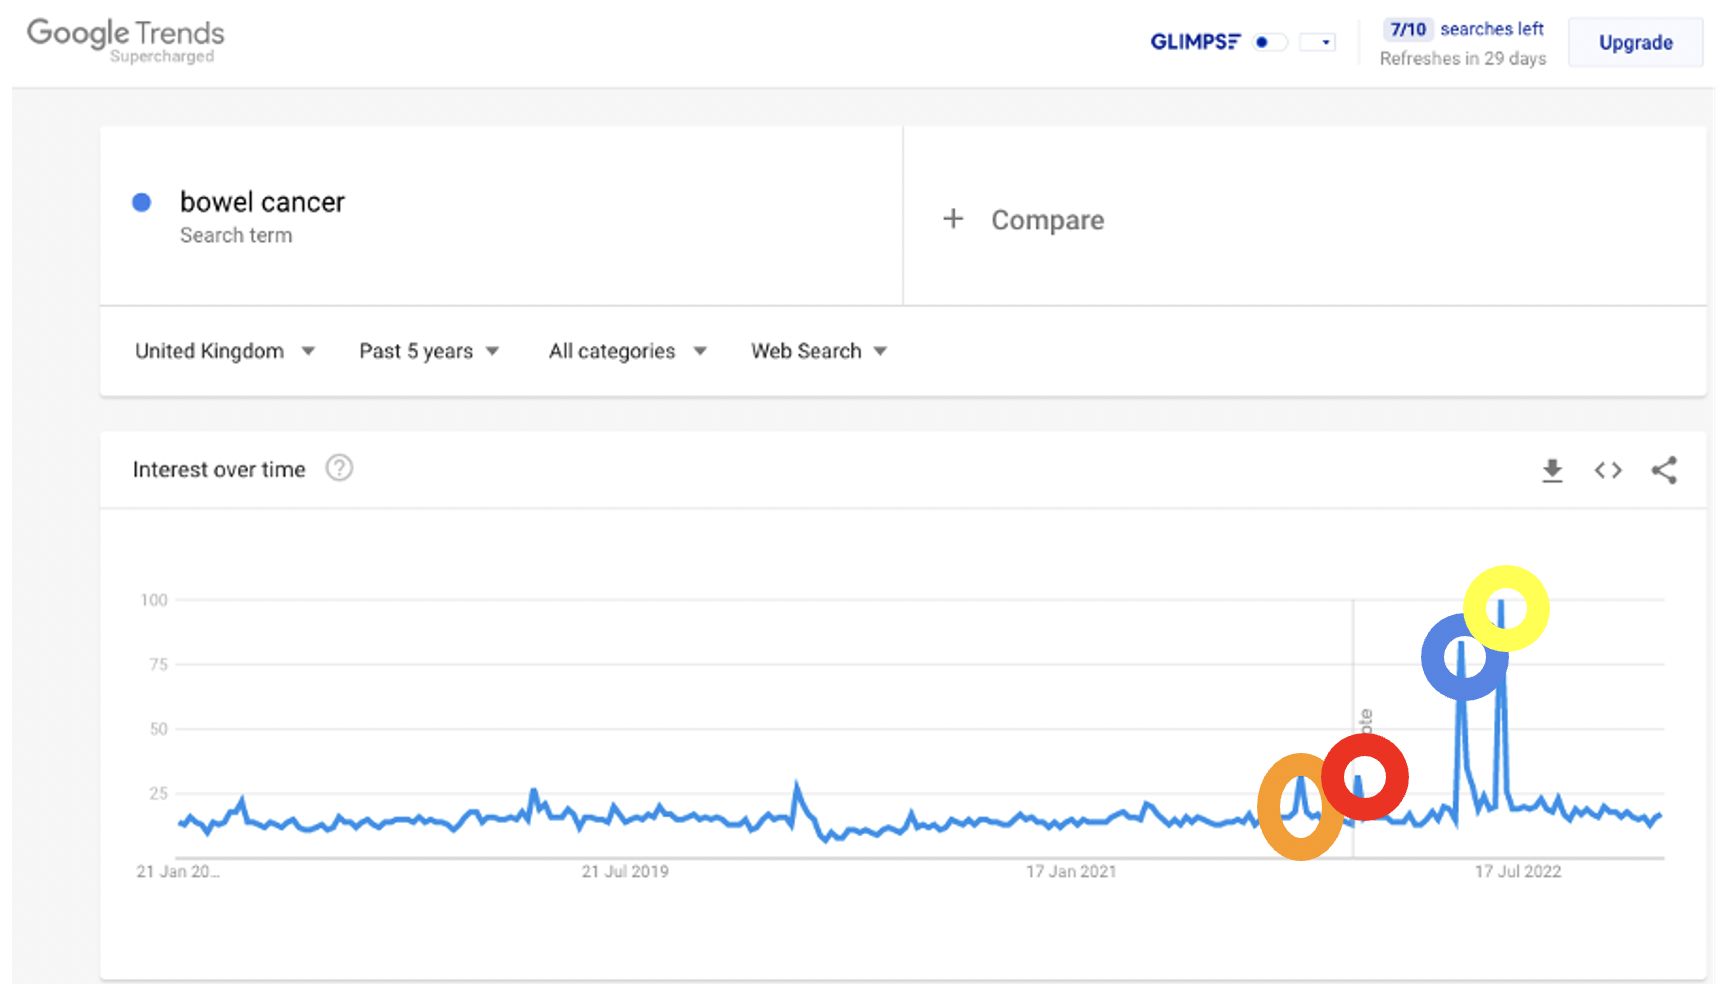Image resolution: width=1722 pixels, height=986 pixels.
Task: Open the United Kingdom region dropdown
Action: (224, 351)
